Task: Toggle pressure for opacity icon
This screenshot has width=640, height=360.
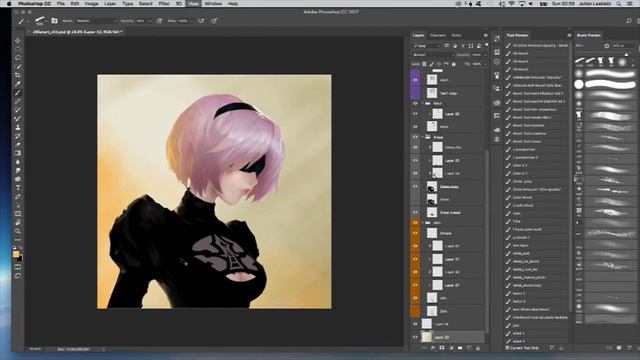Action: pos(160,21)
